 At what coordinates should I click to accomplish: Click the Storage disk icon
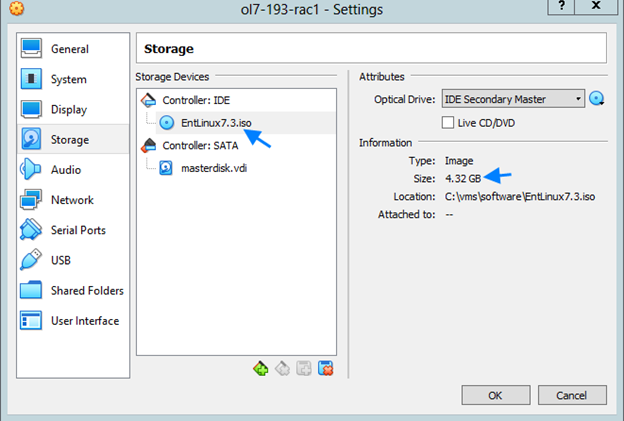click(31, 139)
